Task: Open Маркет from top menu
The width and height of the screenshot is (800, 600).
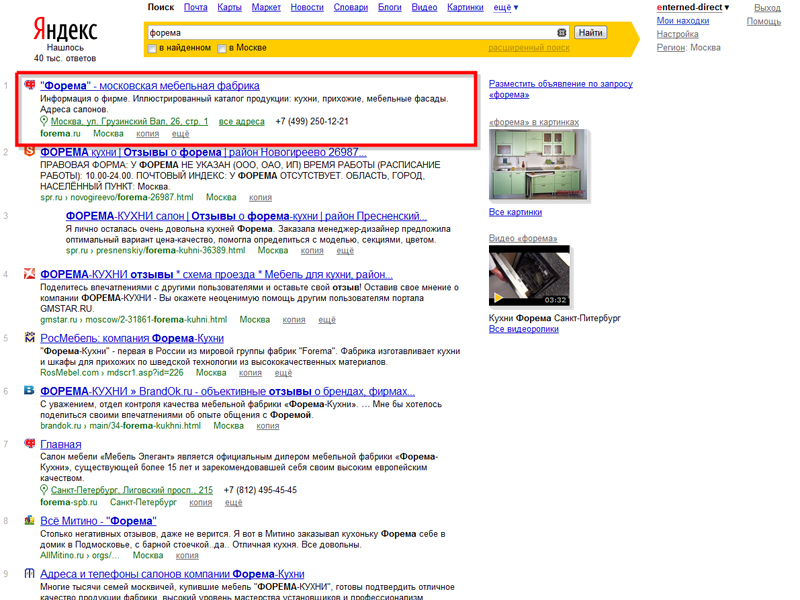Action: [x=266, y=7]
